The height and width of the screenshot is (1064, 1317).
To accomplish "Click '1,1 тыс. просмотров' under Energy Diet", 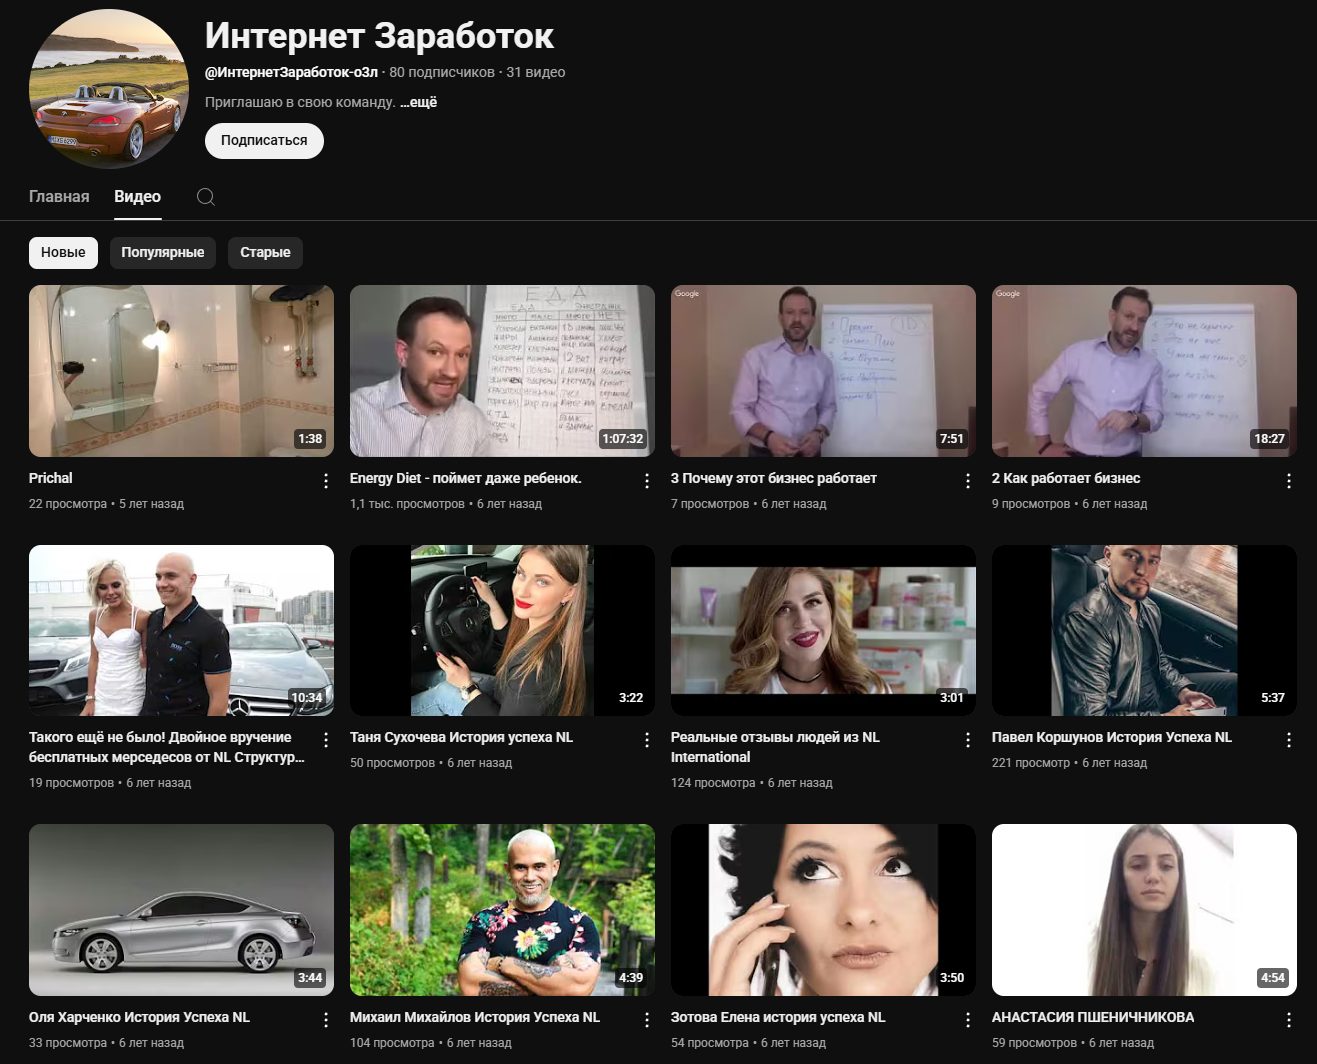I will (407, 504).
